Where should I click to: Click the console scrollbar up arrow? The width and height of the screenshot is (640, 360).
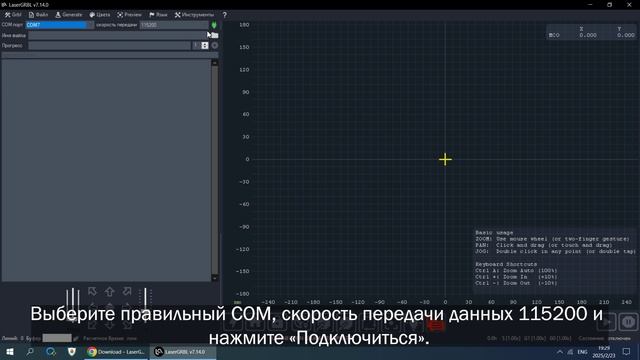(215, 63)
